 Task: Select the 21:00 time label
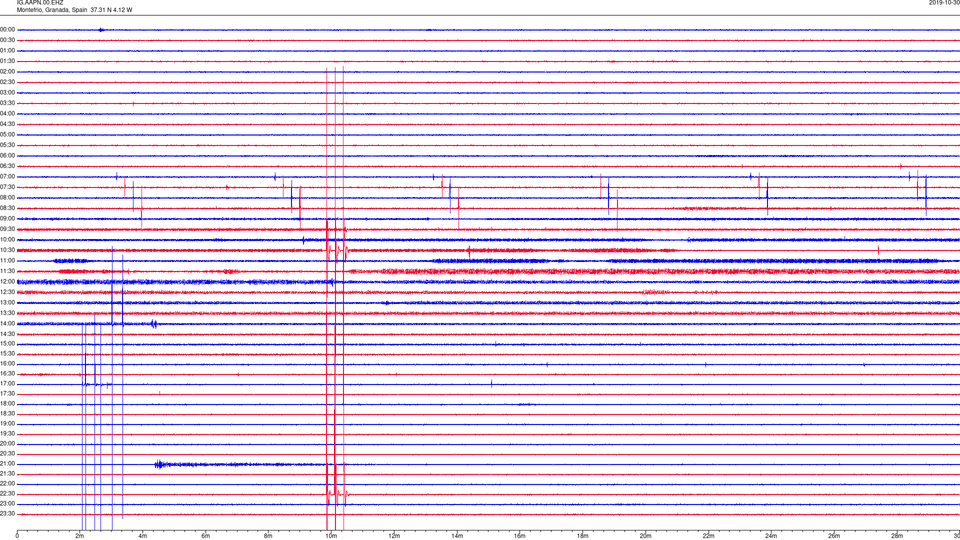pyautogui.click(x=7, y=464)
